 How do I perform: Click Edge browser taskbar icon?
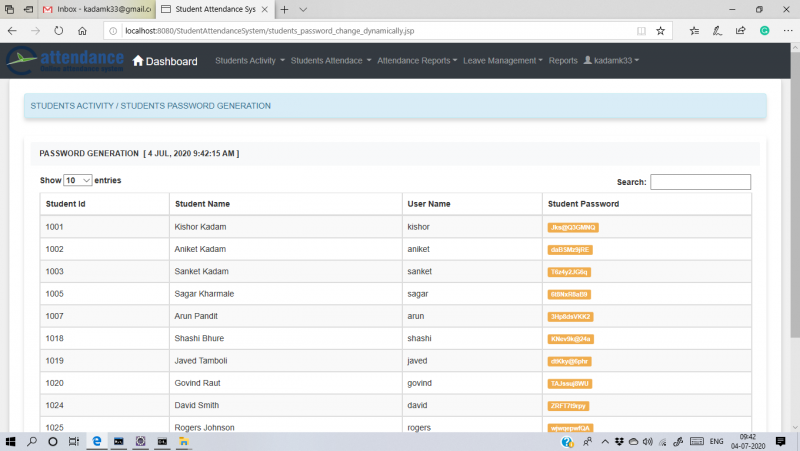[96, 441]
